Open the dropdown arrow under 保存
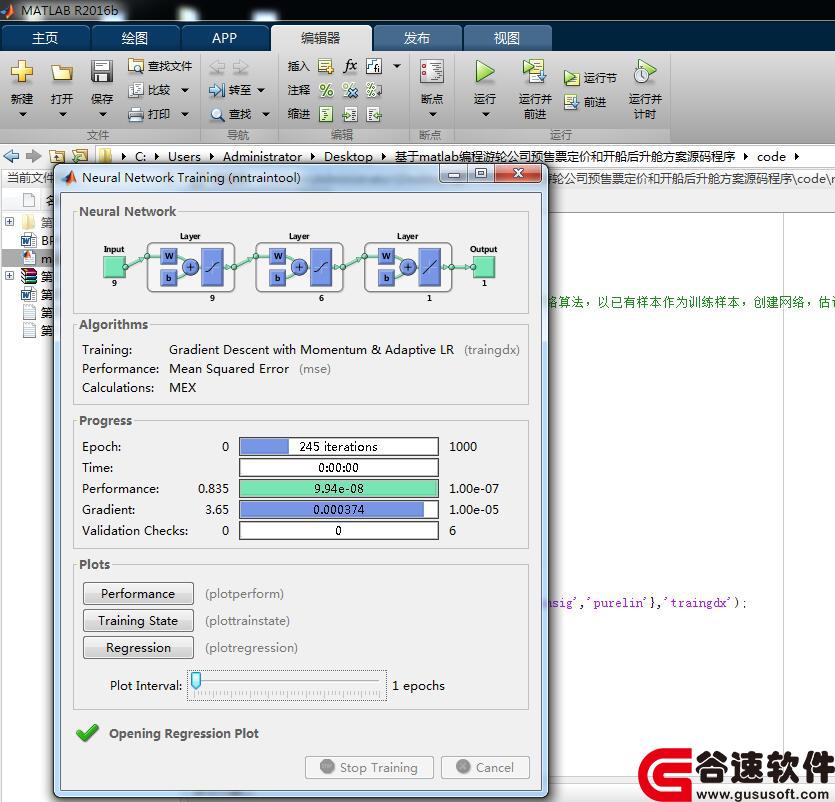 click(x=102, y=114)
